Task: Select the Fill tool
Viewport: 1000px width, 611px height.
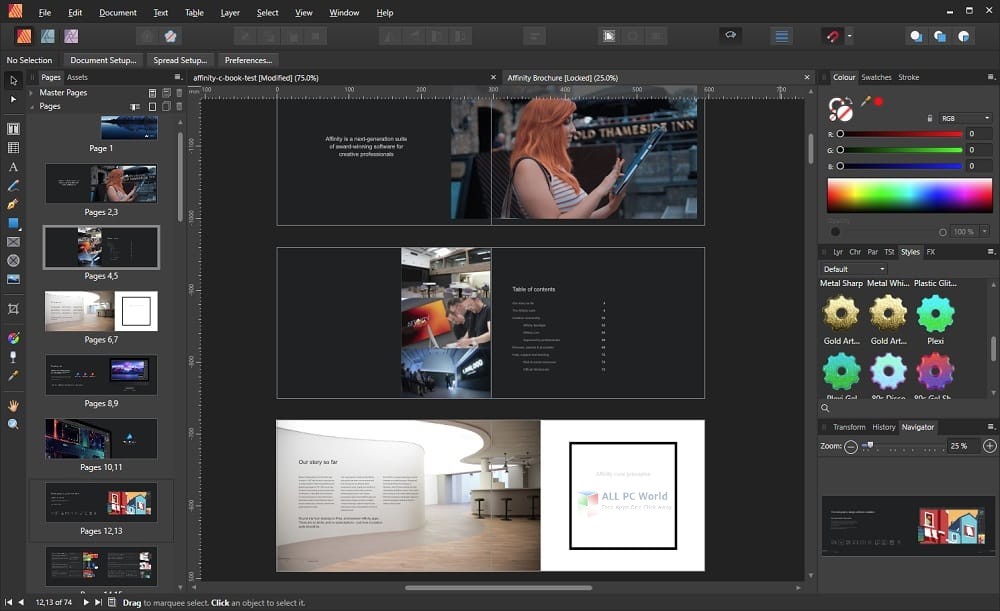Action: (x=13, y=338)
